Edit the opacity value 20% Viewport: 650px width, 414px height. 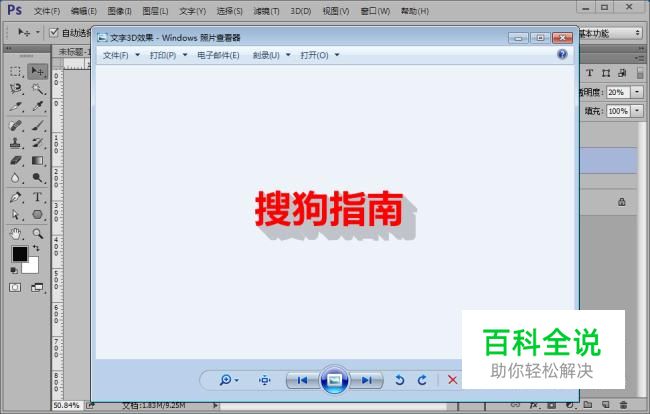coord(618,92)
